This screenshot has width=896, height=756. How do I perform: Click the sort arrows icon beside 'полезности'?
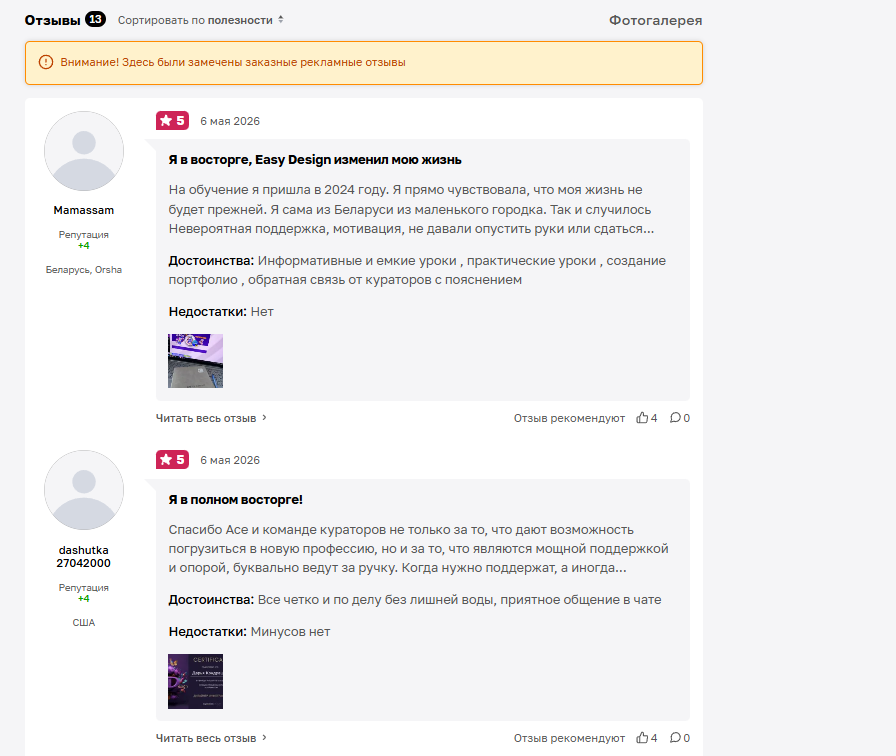(x=281, y=20)
